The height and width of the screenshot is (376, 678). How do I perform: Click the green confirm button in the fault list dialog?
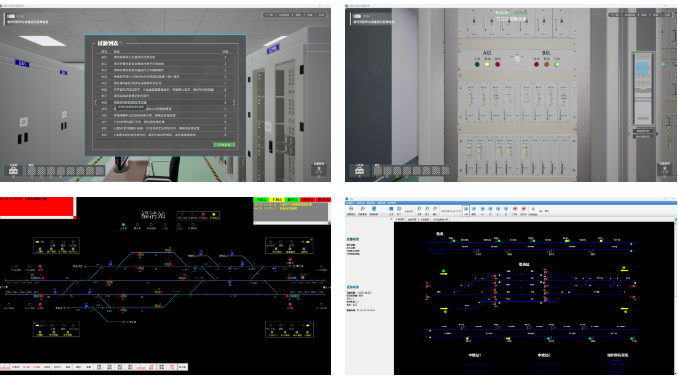[x=224, y=144]
